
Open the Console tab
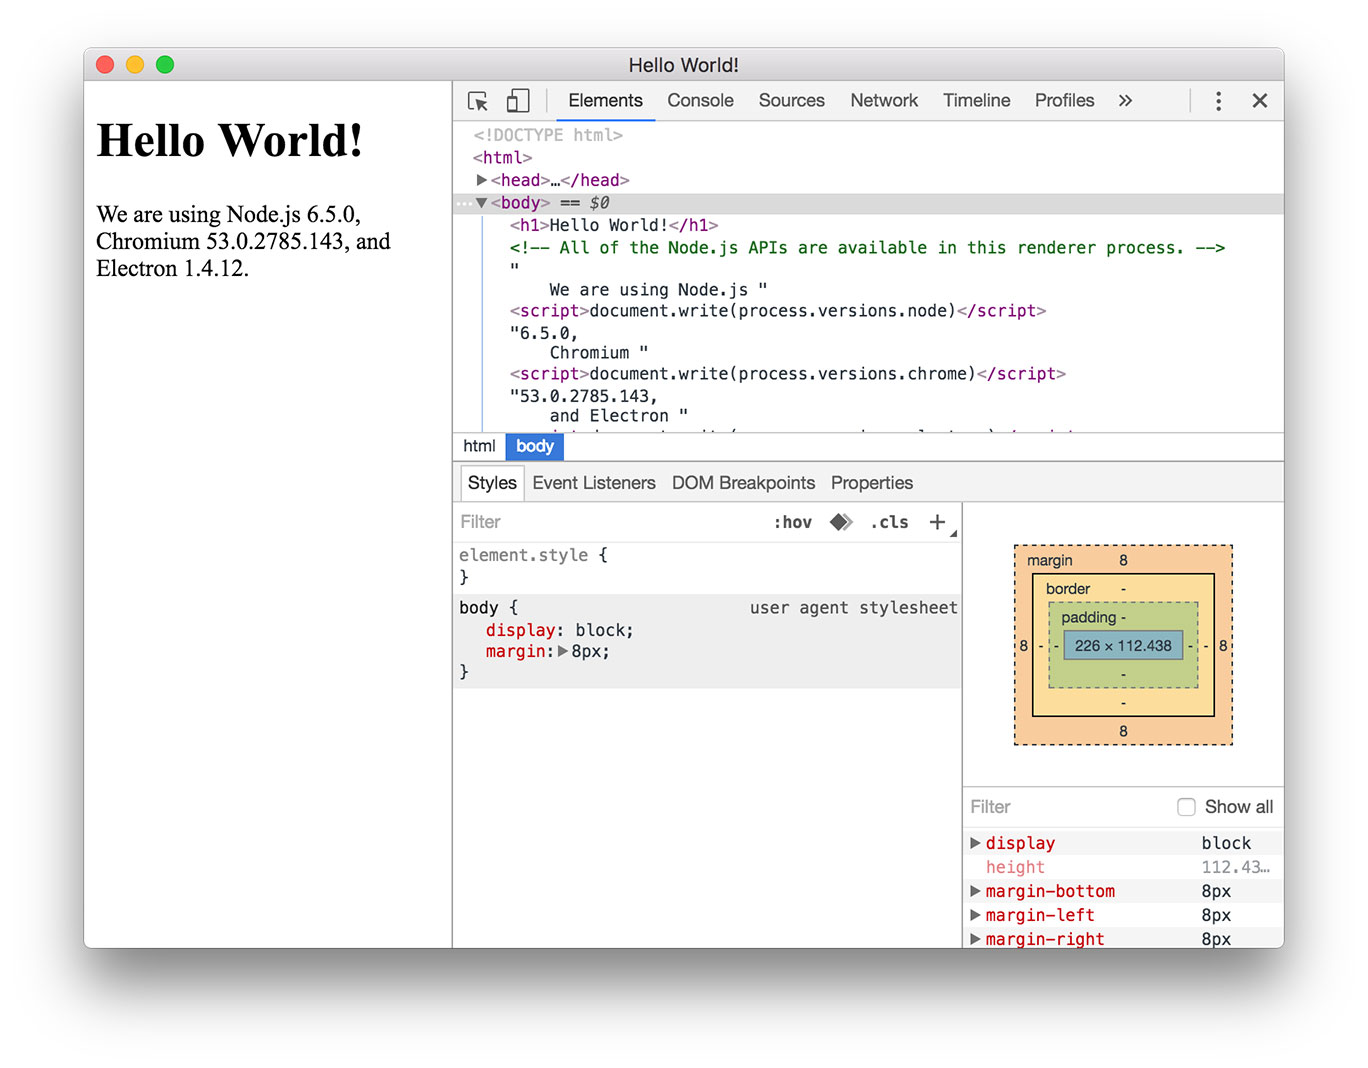(700, 101)
